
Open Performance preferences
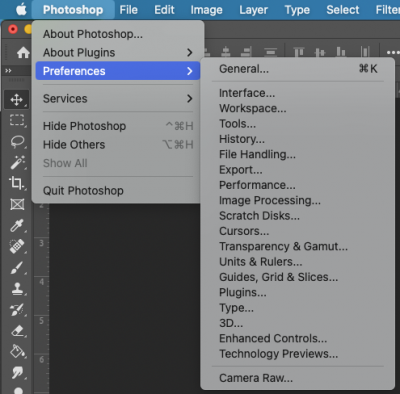(257, 185)
